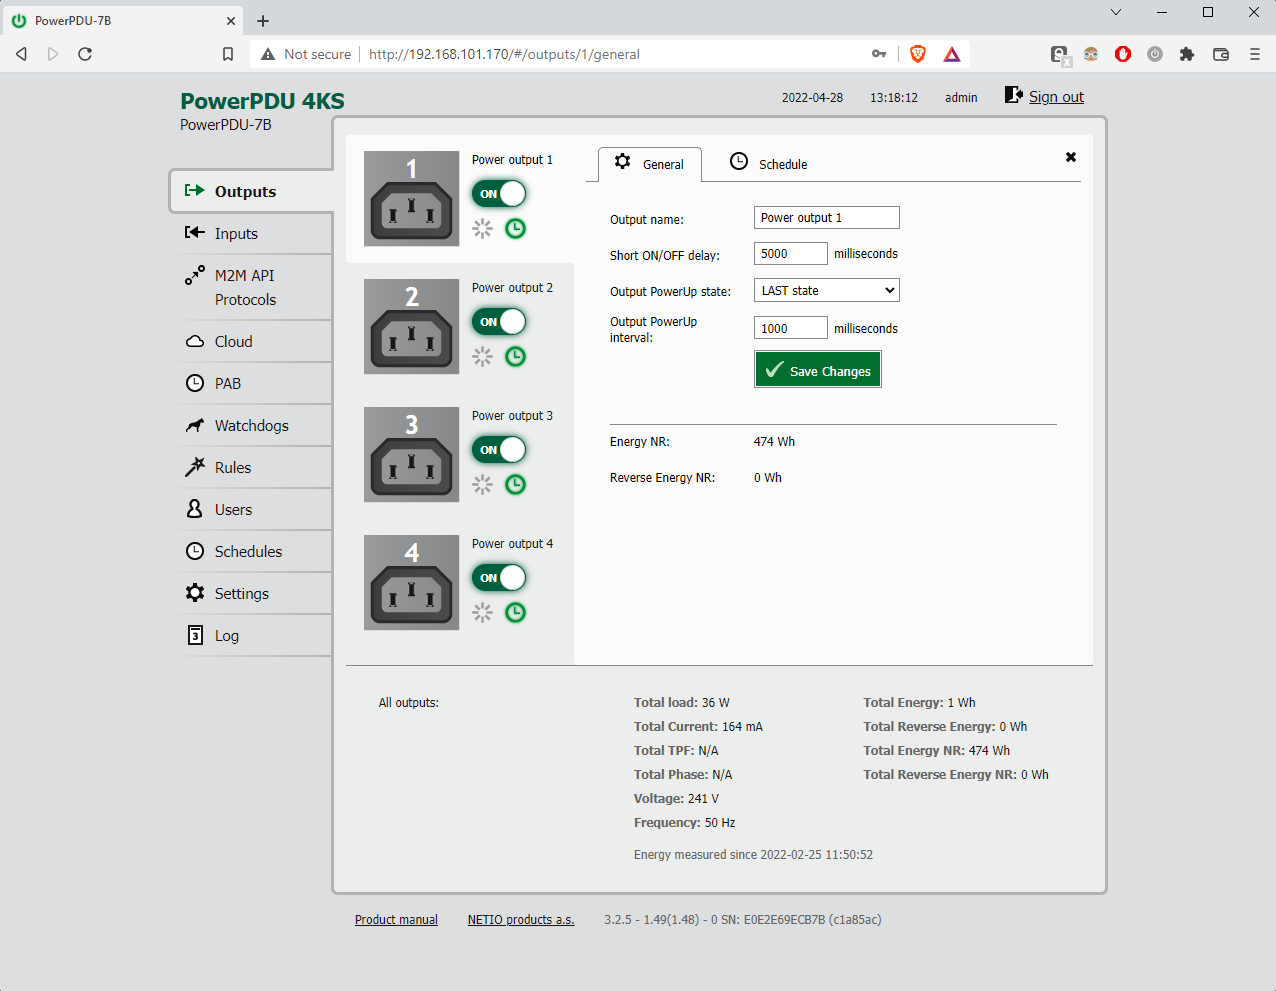The height and width of the screenshot is (991, 1276).
Task: Close the output detail panel
Action: (x=1071, y=157)
